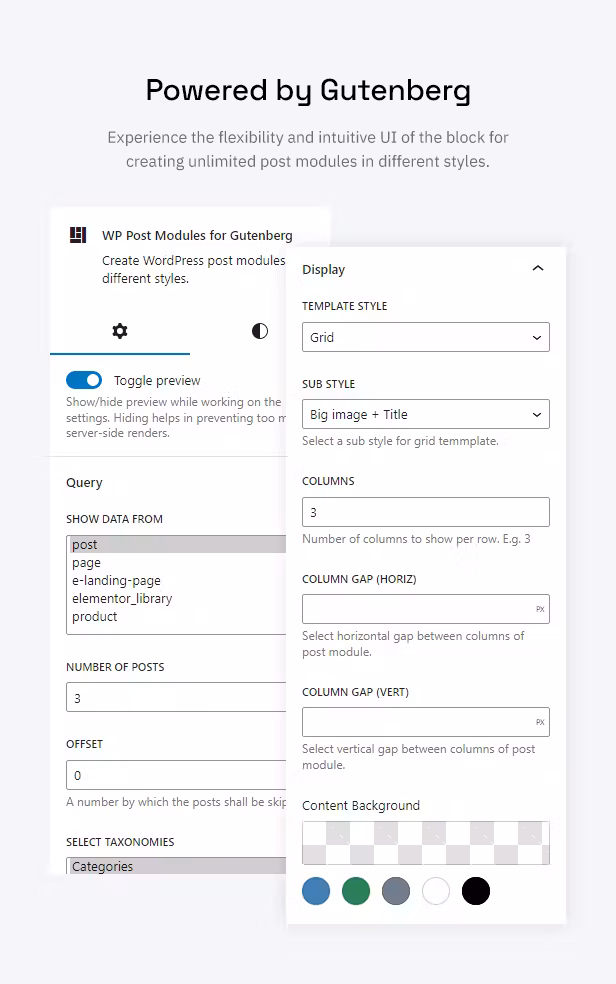The image size is (616, 984).
Task: Click the PX unit of horizontal gap
Action: click(540, 609)
